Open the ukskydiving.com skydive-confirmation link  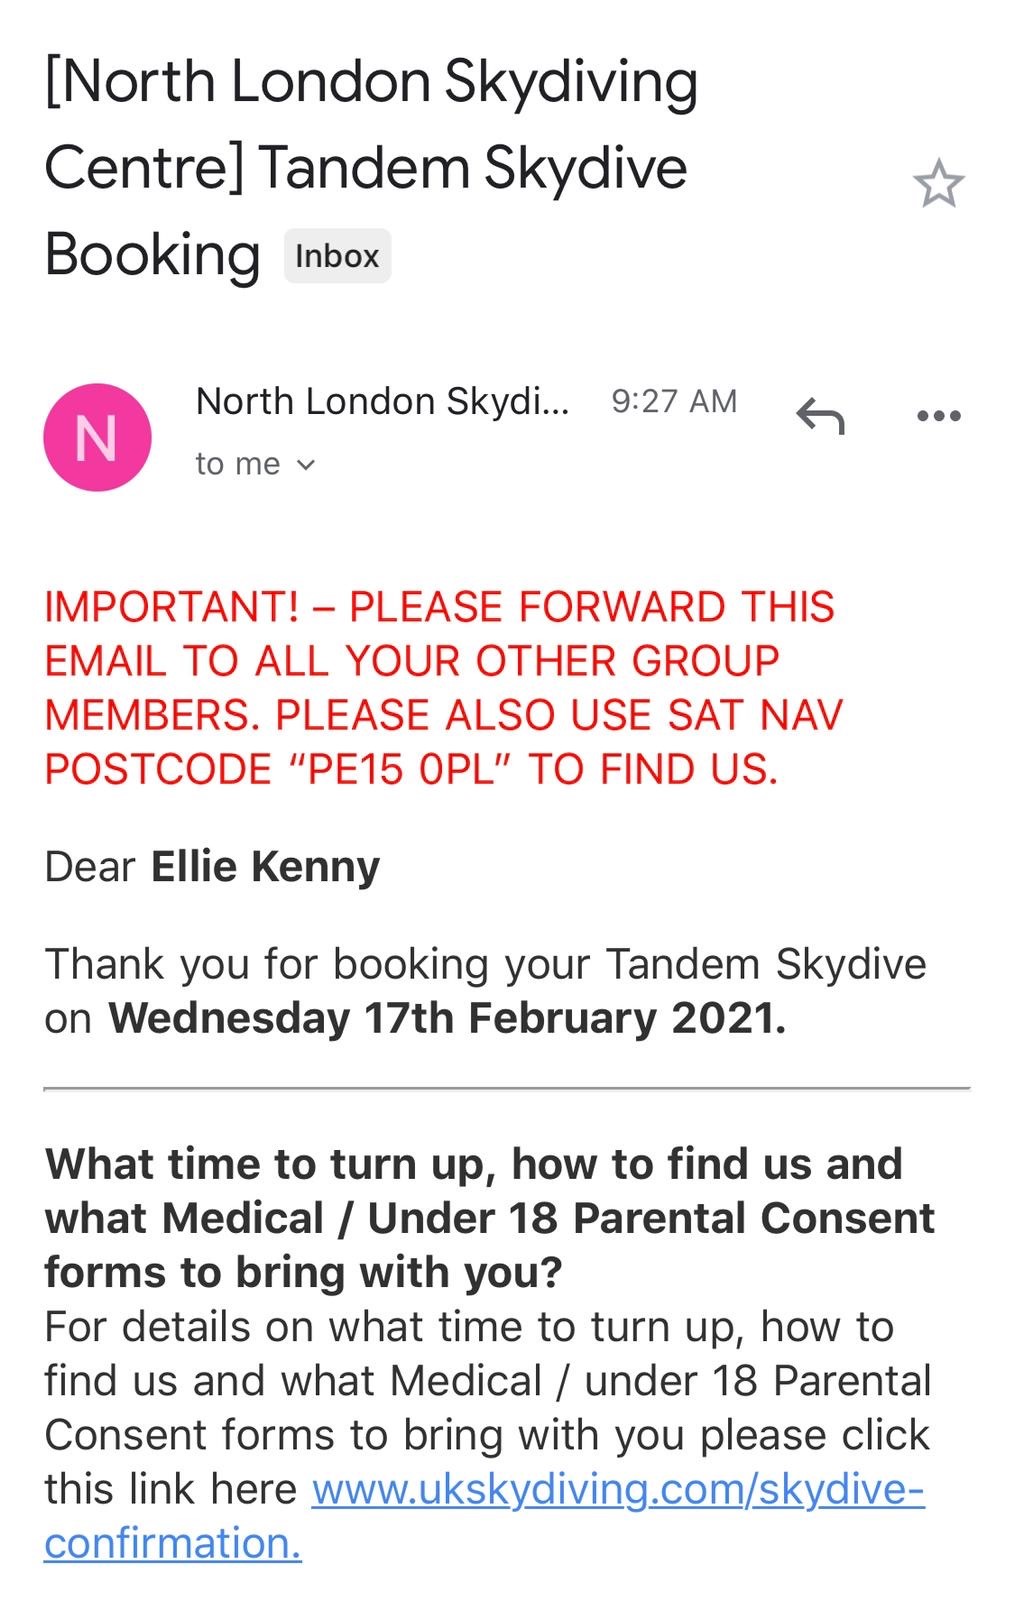[x=617, y=1490]
